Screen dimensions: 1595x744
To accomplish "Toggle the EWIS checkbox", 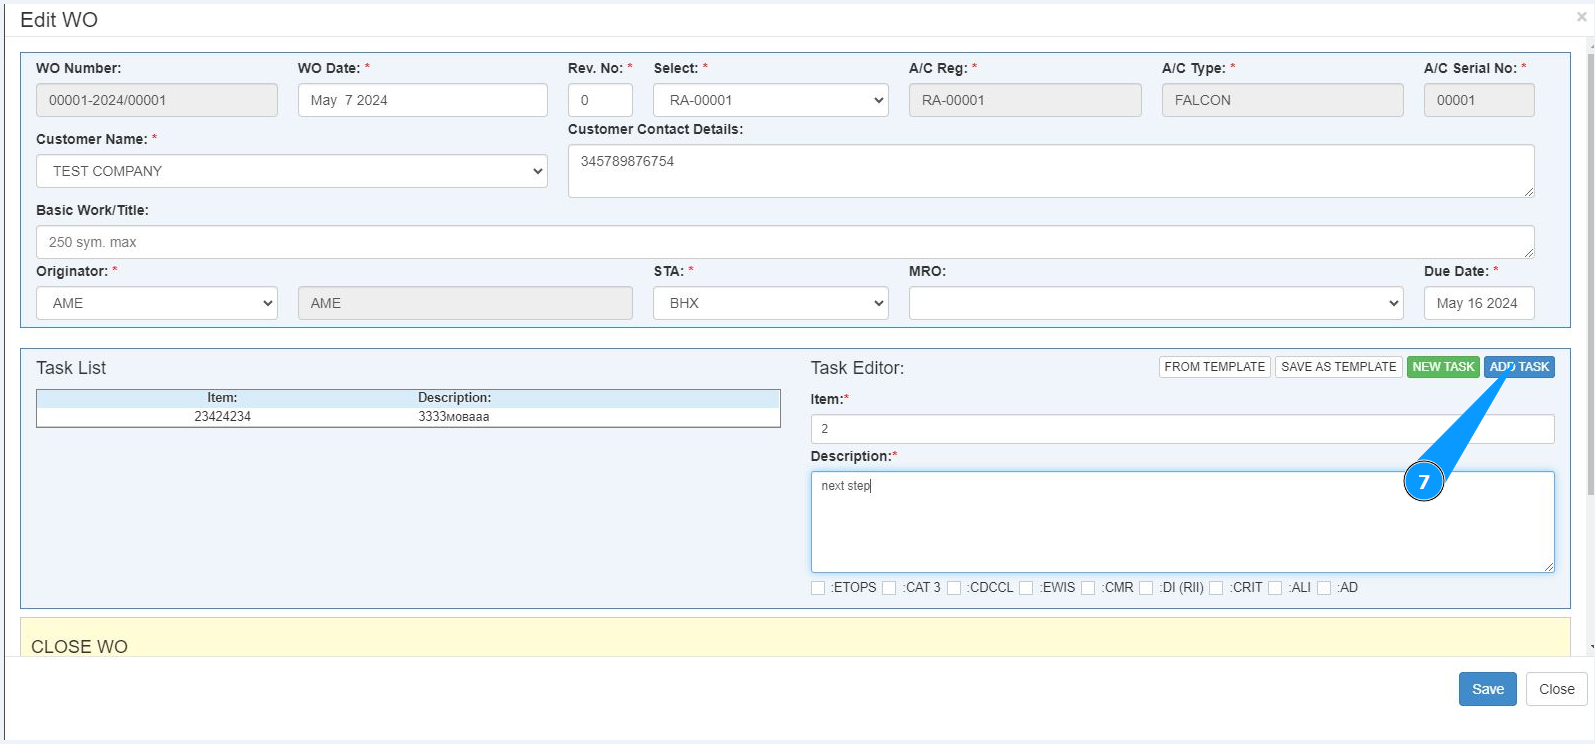I will (1026, 588).
